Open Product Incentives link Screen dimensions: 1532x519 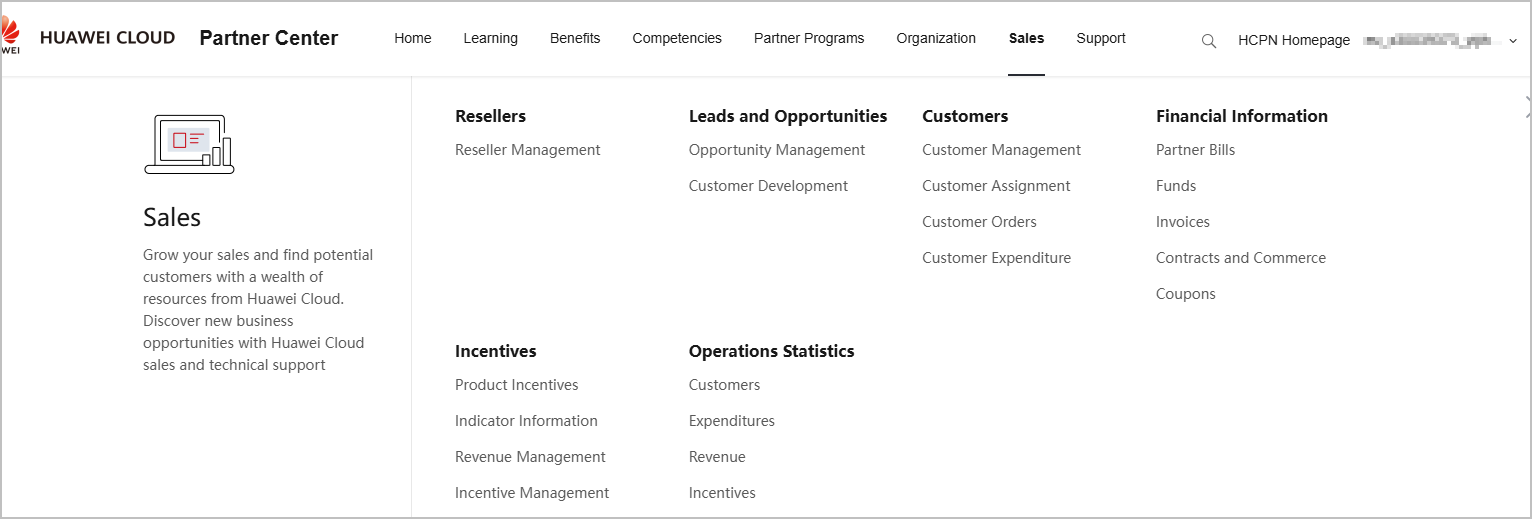coord(517,385)
